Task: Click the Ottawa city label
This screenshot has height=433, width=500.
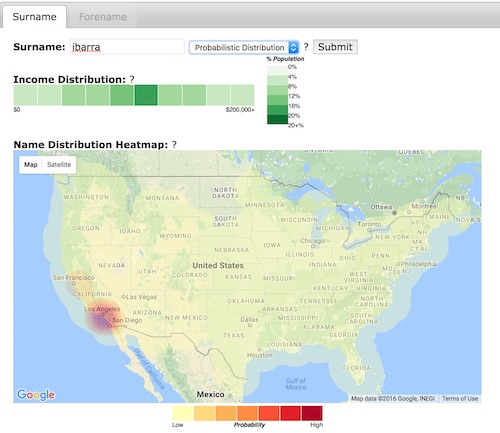Action: coord(381,207)
